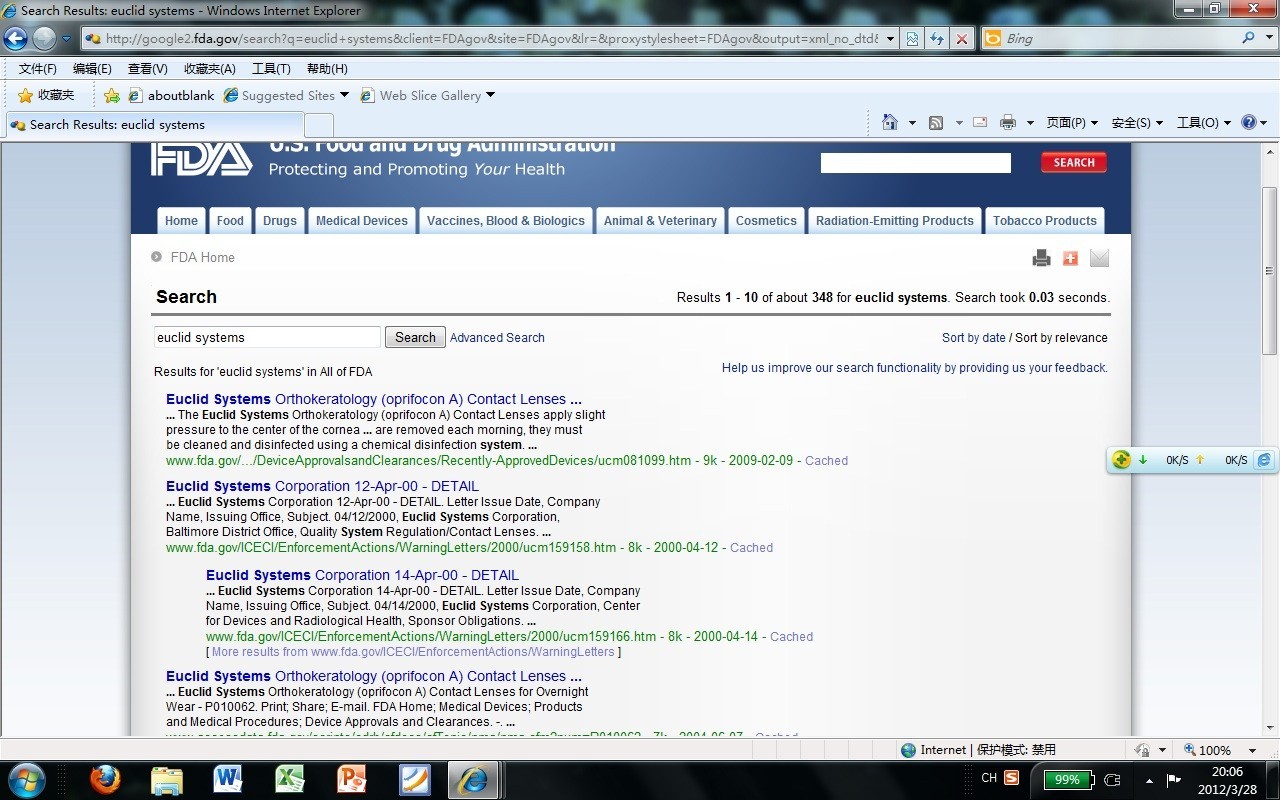Open Microsoft Word from the taskbar
Viewport: 1280px width, 800px height.
click(228, 779)
